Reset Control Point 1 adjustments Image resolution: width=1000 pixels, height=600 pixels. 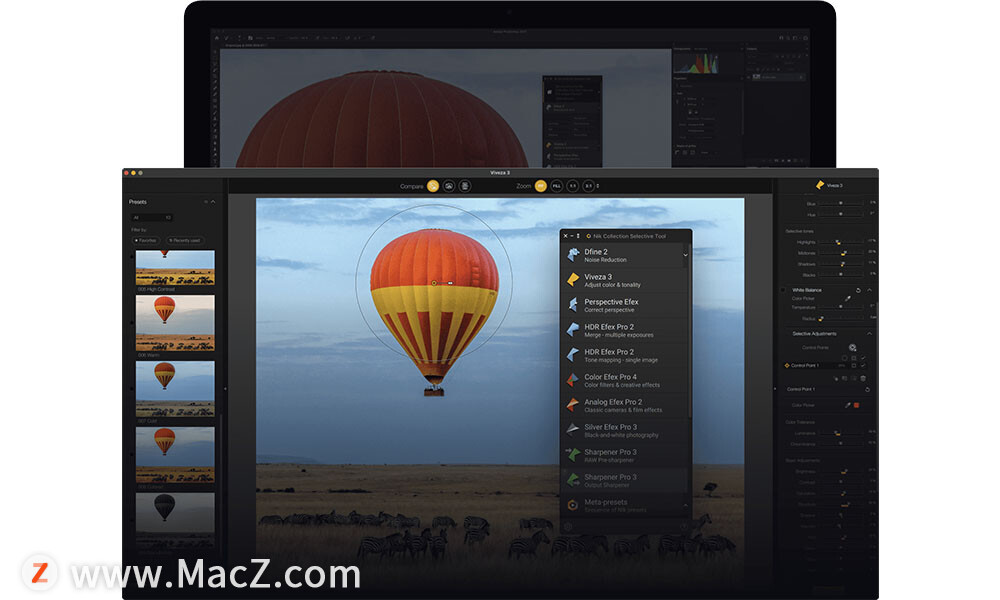click(867, 389)
